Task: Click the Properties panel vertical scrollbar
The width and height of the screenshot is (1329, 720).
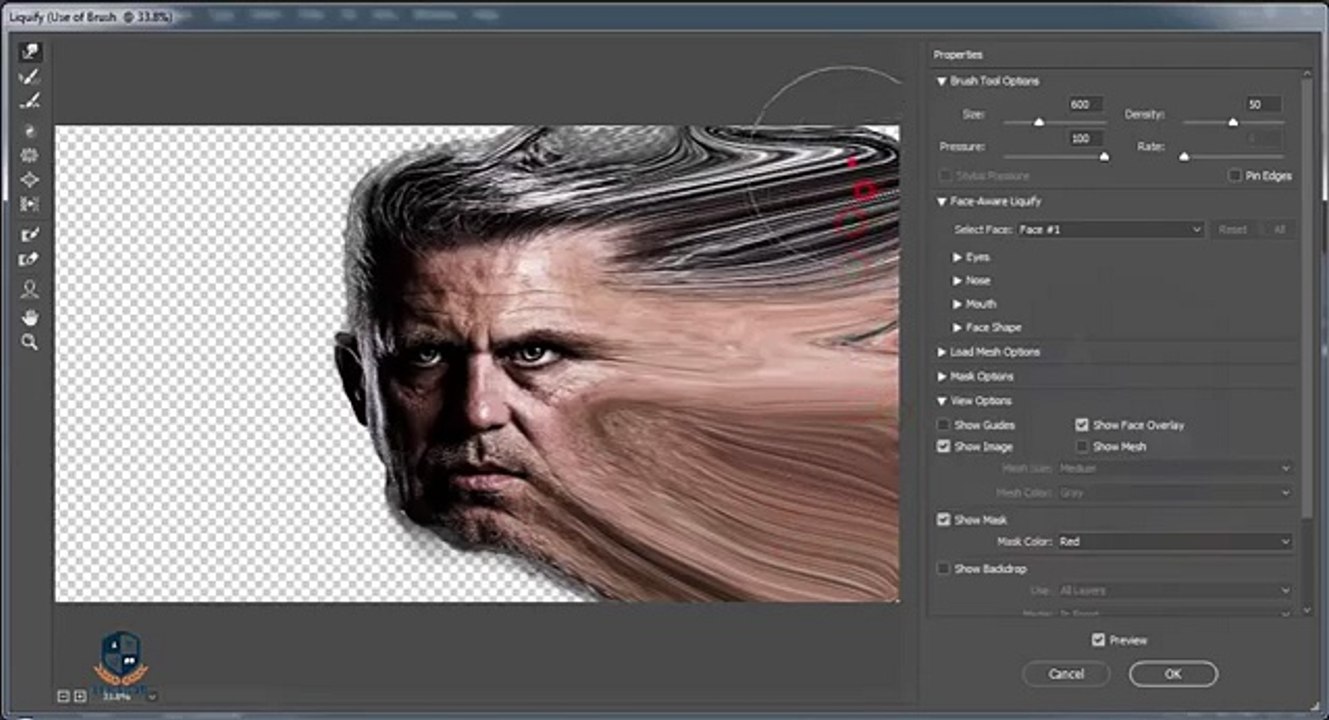Action: click(1308, 300)
